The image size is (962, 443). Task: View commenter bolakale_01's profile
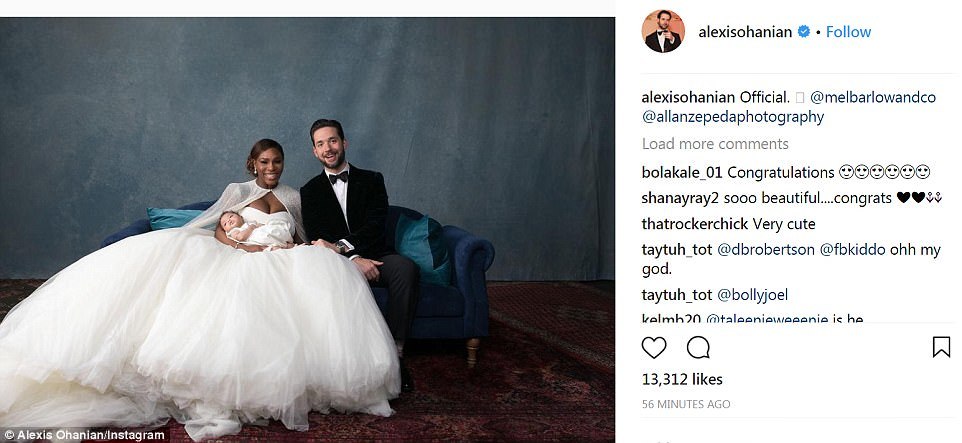pos(682,172)
